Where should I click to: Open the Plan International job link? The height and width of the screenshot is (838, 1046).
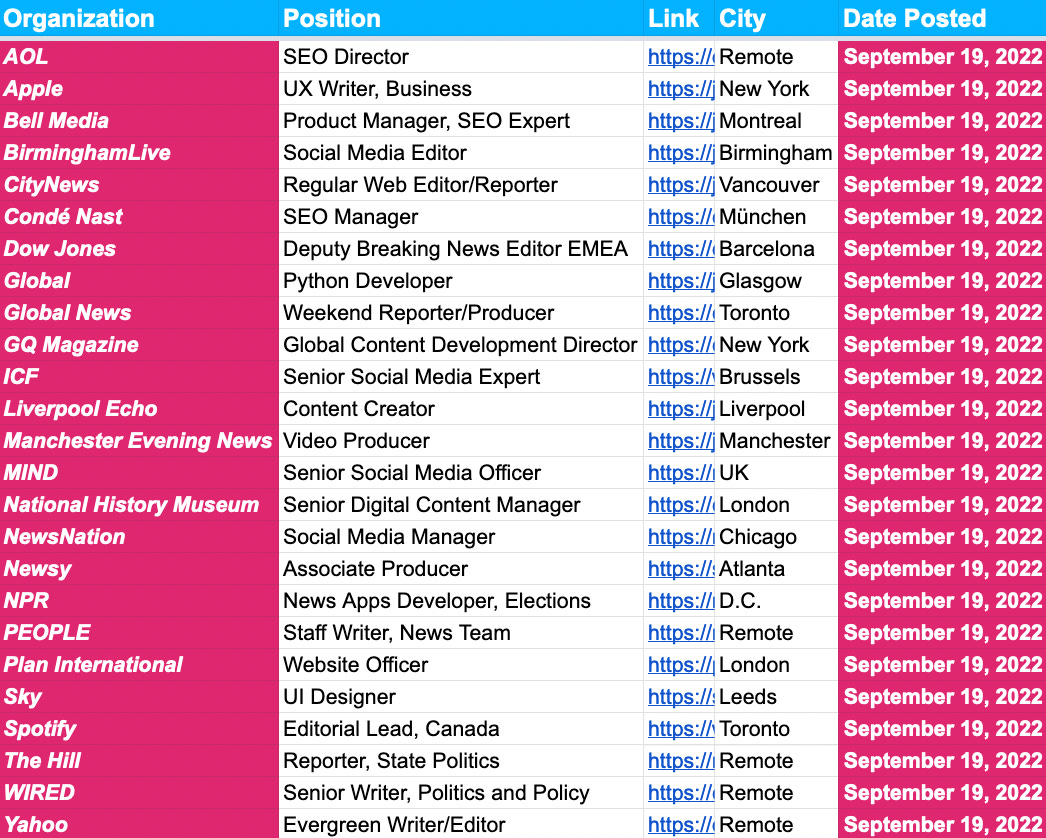click(680, 665)
